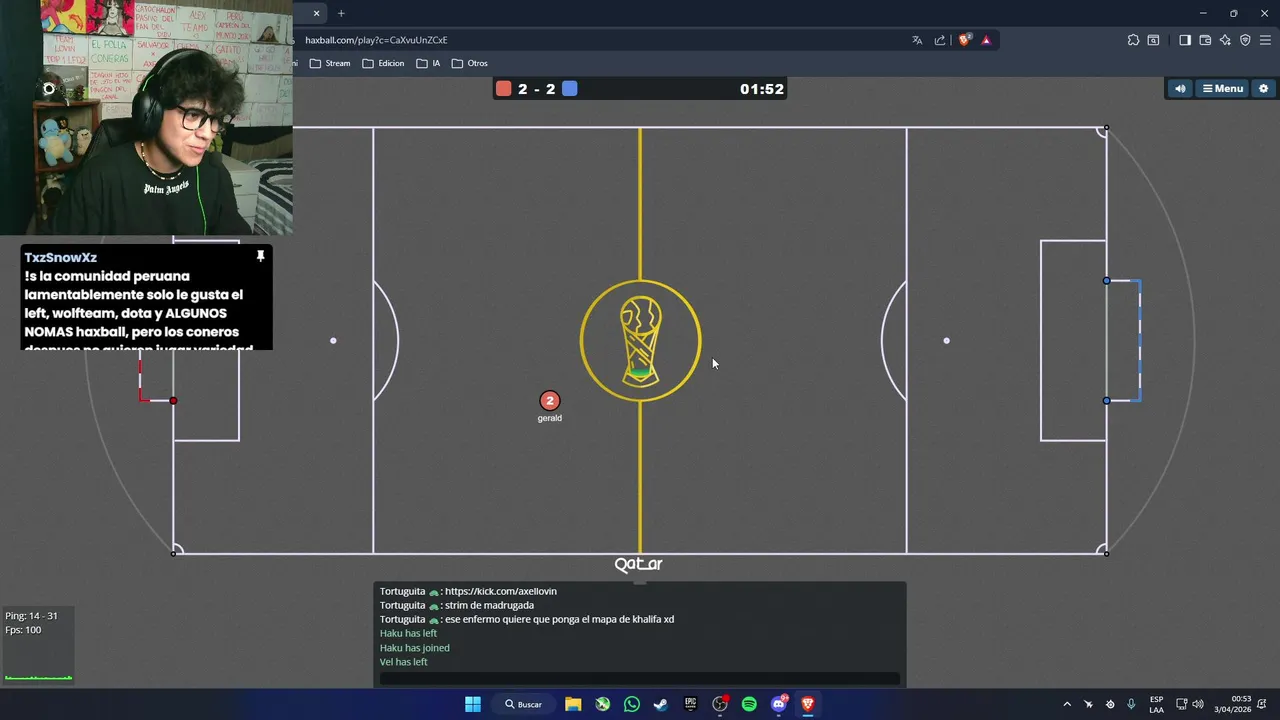
Task: Expand hidden system tray icons chevron
Action: click(1066, 704)
